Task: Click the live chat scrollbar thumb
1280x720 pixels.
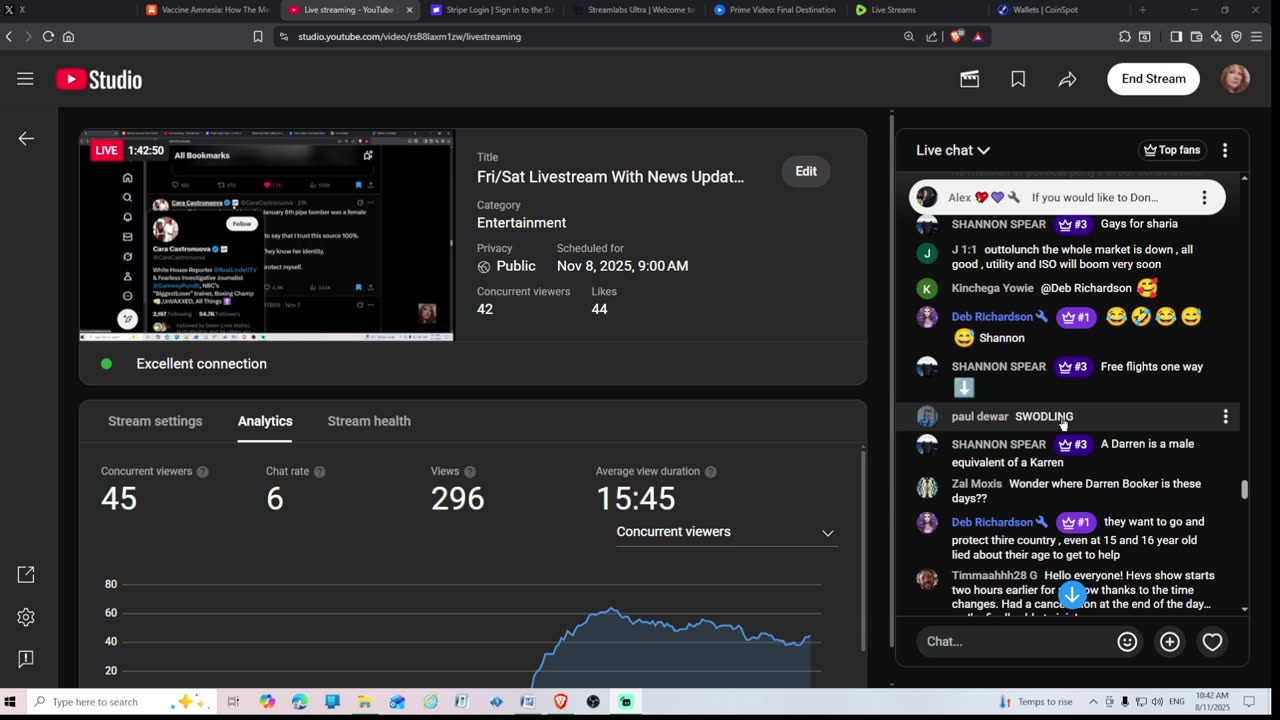Action: (1244, 490)
